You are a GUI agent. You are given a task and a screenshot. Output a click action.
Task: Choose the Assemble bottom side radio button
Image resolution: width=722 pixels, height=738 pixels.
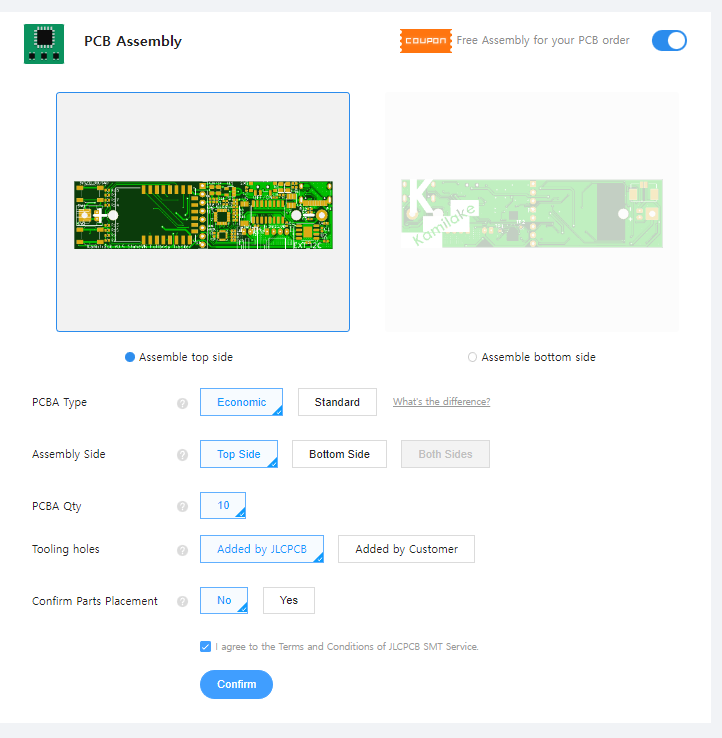tap(472, 357)
